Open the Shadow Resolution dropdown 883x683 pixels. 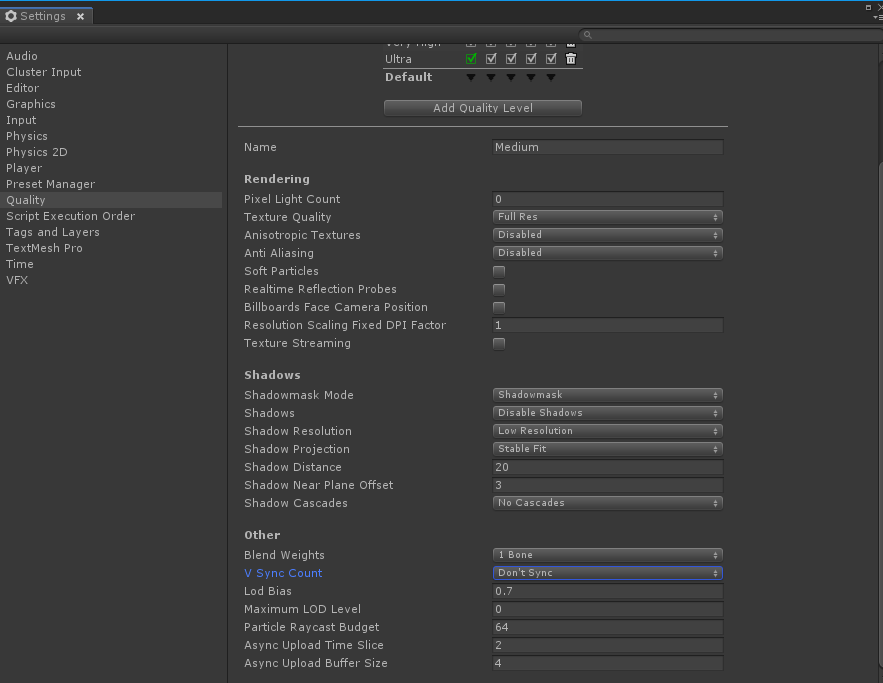[608, 431]
